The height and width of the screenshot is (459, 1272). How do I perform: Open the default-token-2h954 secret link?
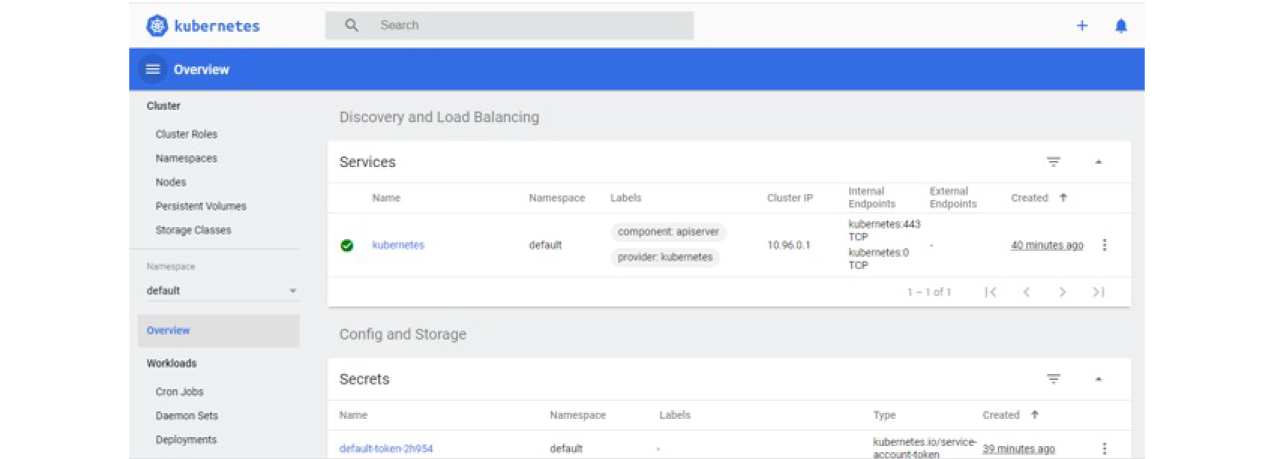point(386,449)
